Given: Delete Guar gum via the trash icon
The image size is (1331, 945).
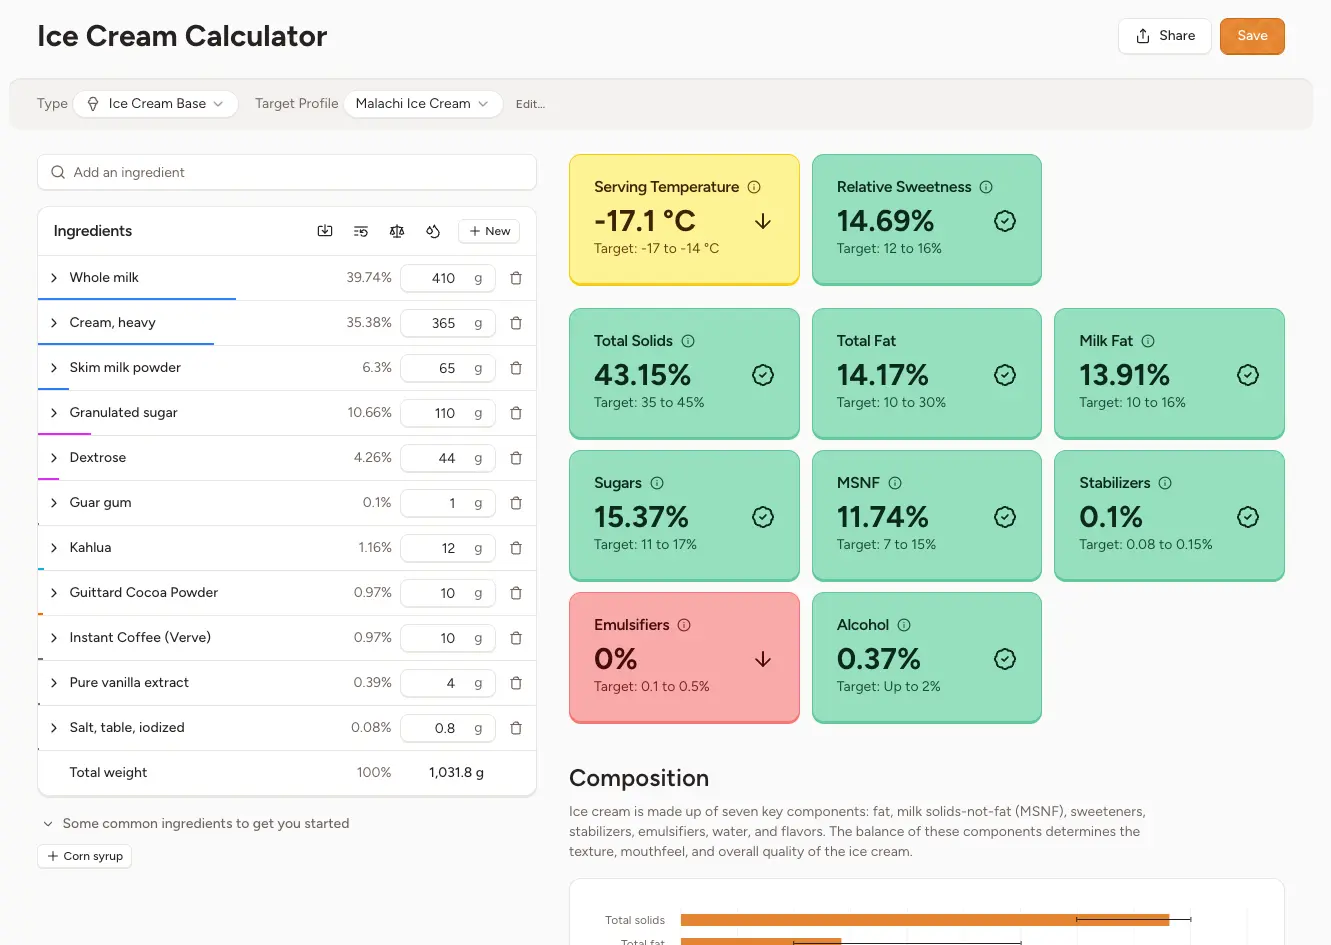Looking at the screenshot, I should pos(516,503).
